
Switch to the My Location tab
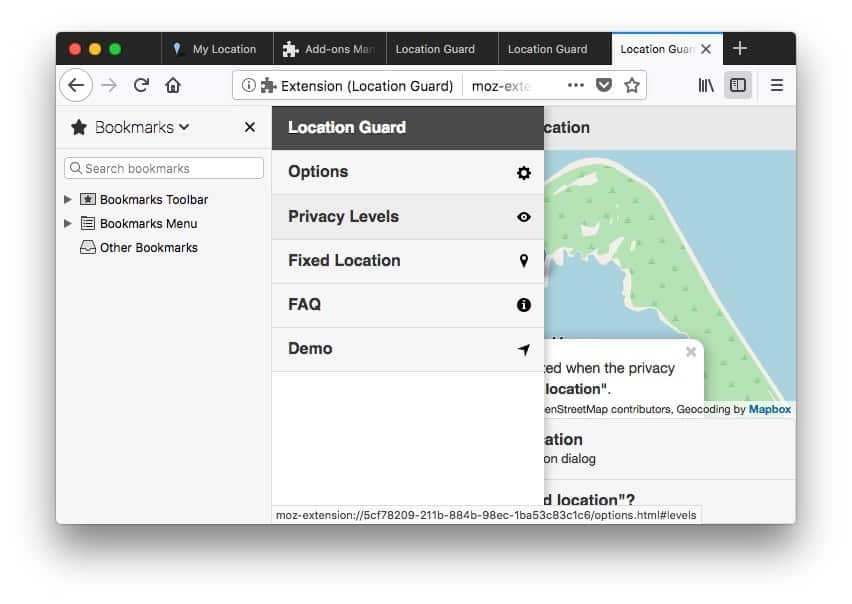215,49
